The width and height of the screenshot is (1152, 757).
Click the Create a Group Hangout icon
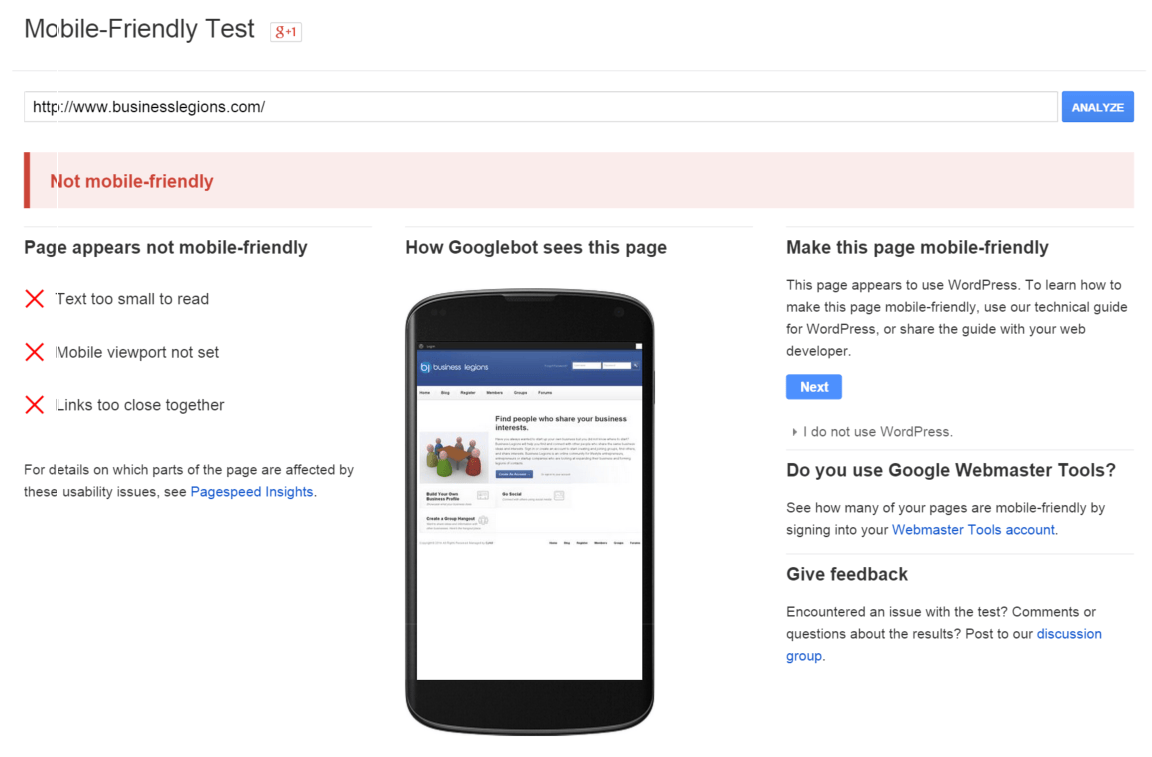pyautogui.click(x=483, y=520)
